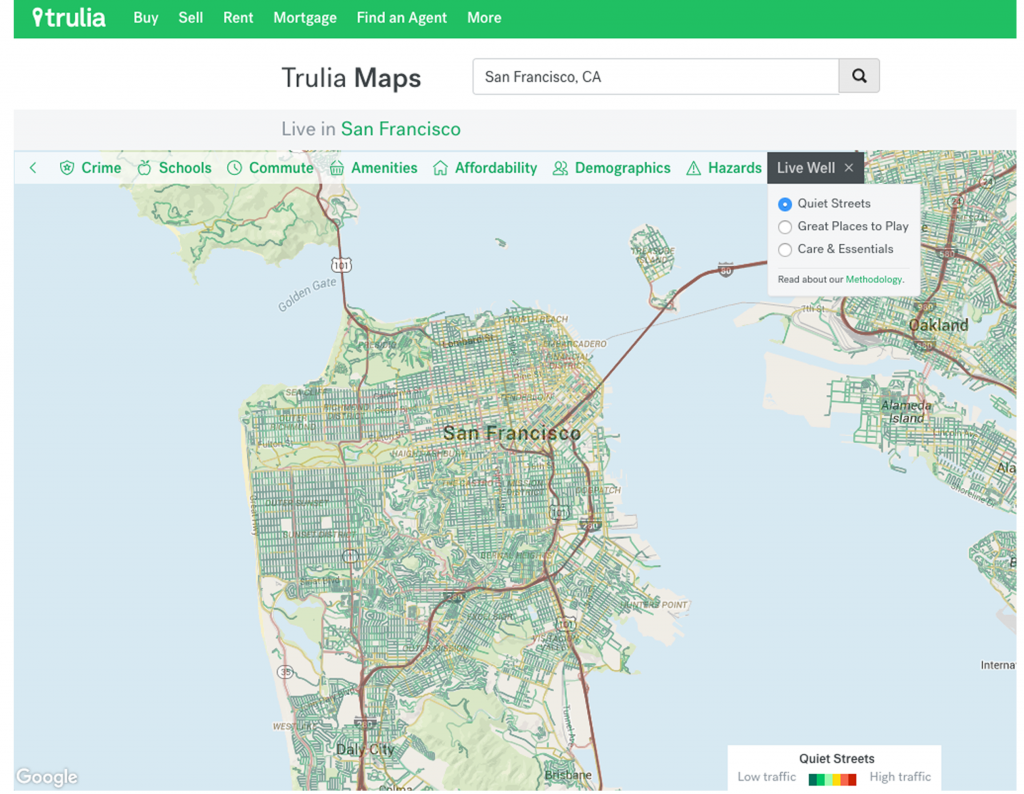Open the Rent menu
1024x794 pixels.
tap(238, 18)
